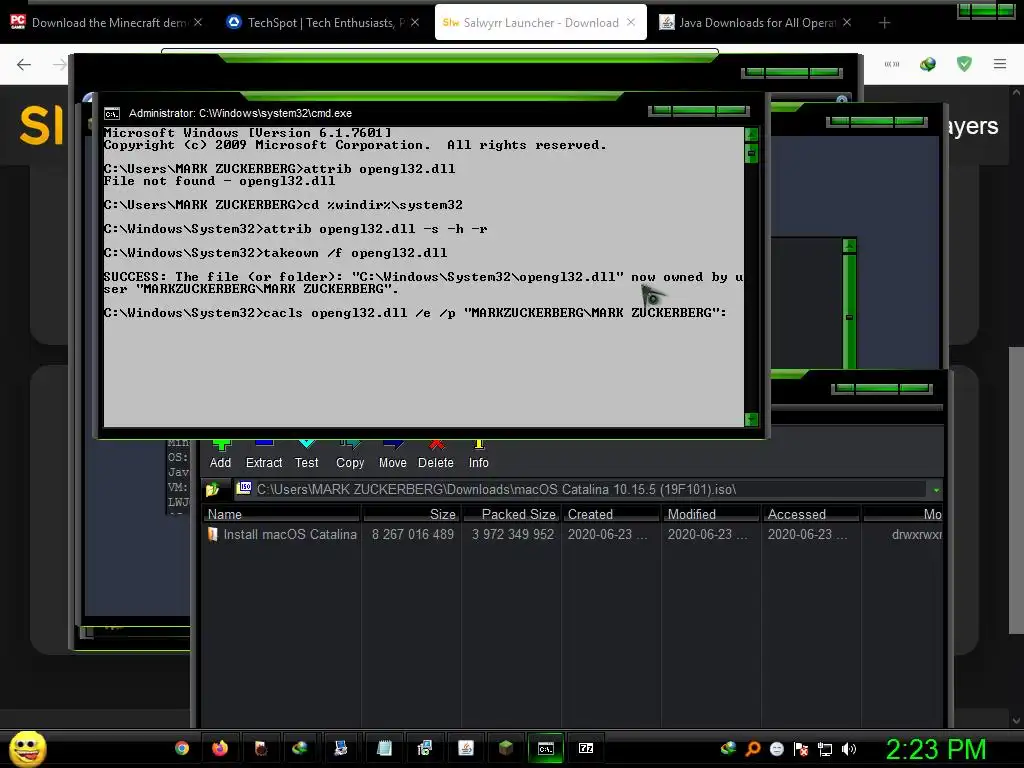
Task: Close the Minecraft demo tab
Action: tap(198, 22)
